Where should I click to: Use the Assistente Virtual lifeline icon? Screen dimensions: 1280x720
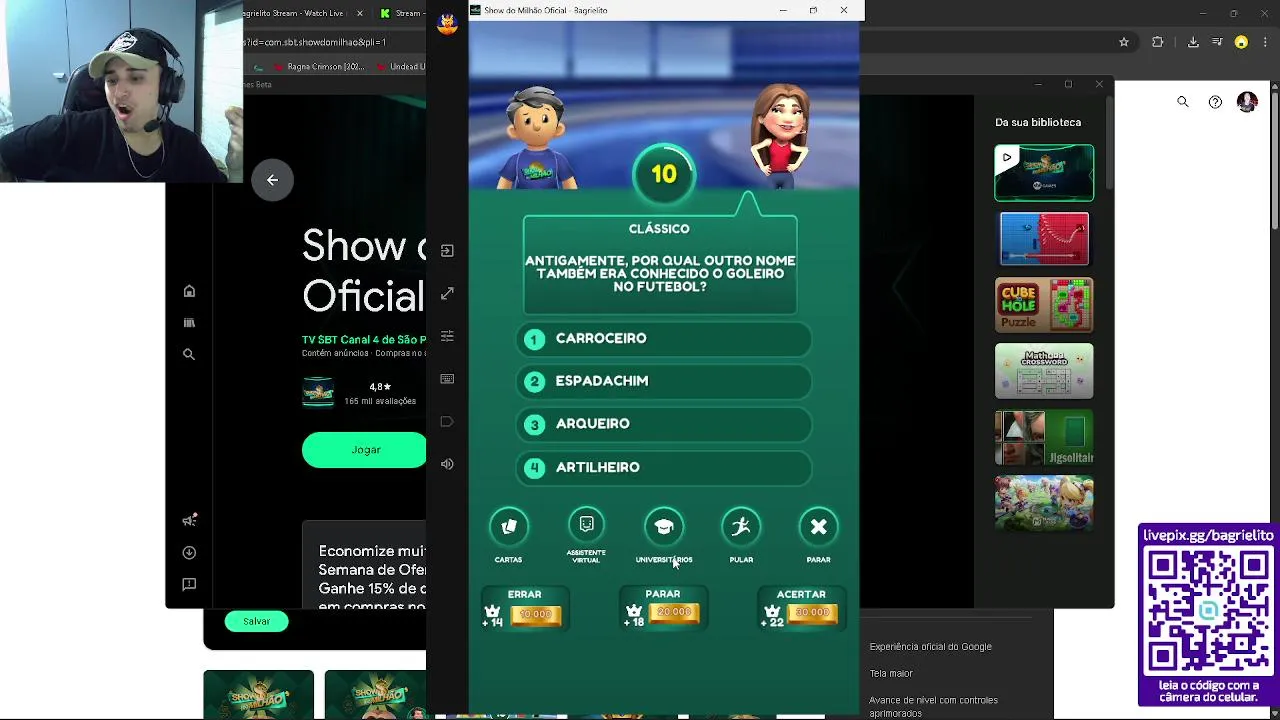[x=586, y=525]
